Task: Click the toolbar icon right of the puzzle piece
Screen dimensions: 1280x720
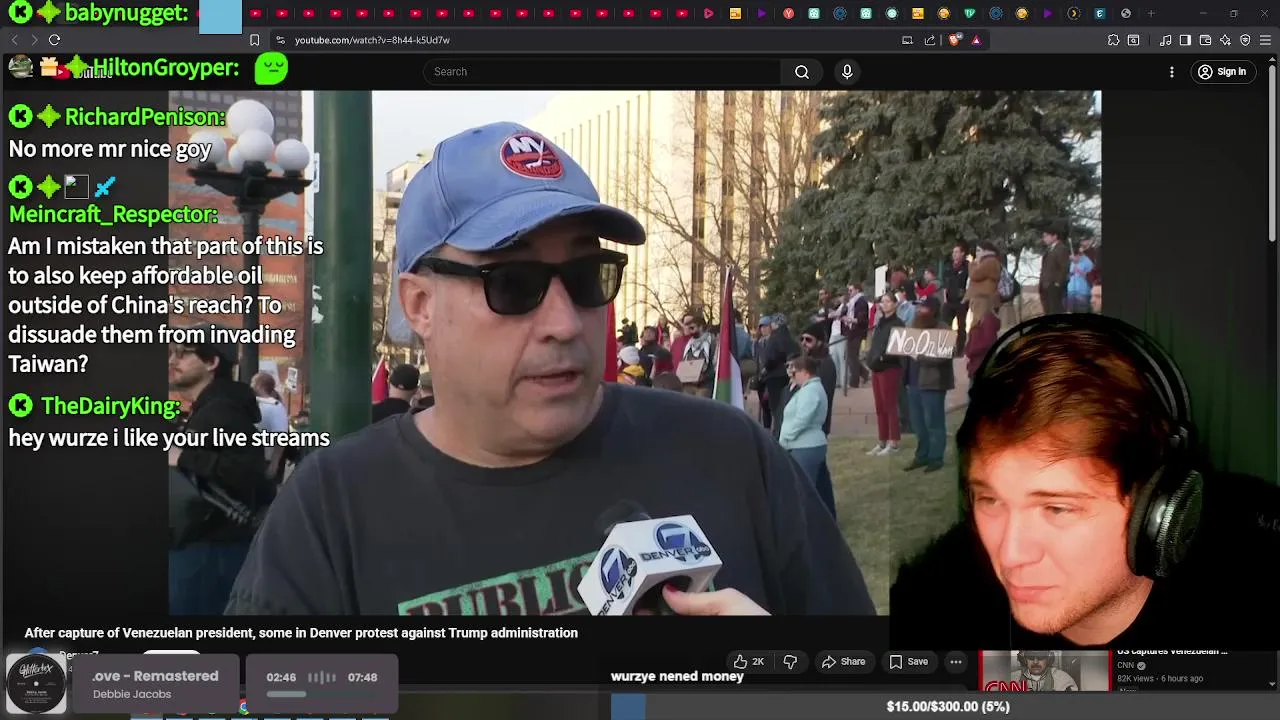Action: 1133,40
